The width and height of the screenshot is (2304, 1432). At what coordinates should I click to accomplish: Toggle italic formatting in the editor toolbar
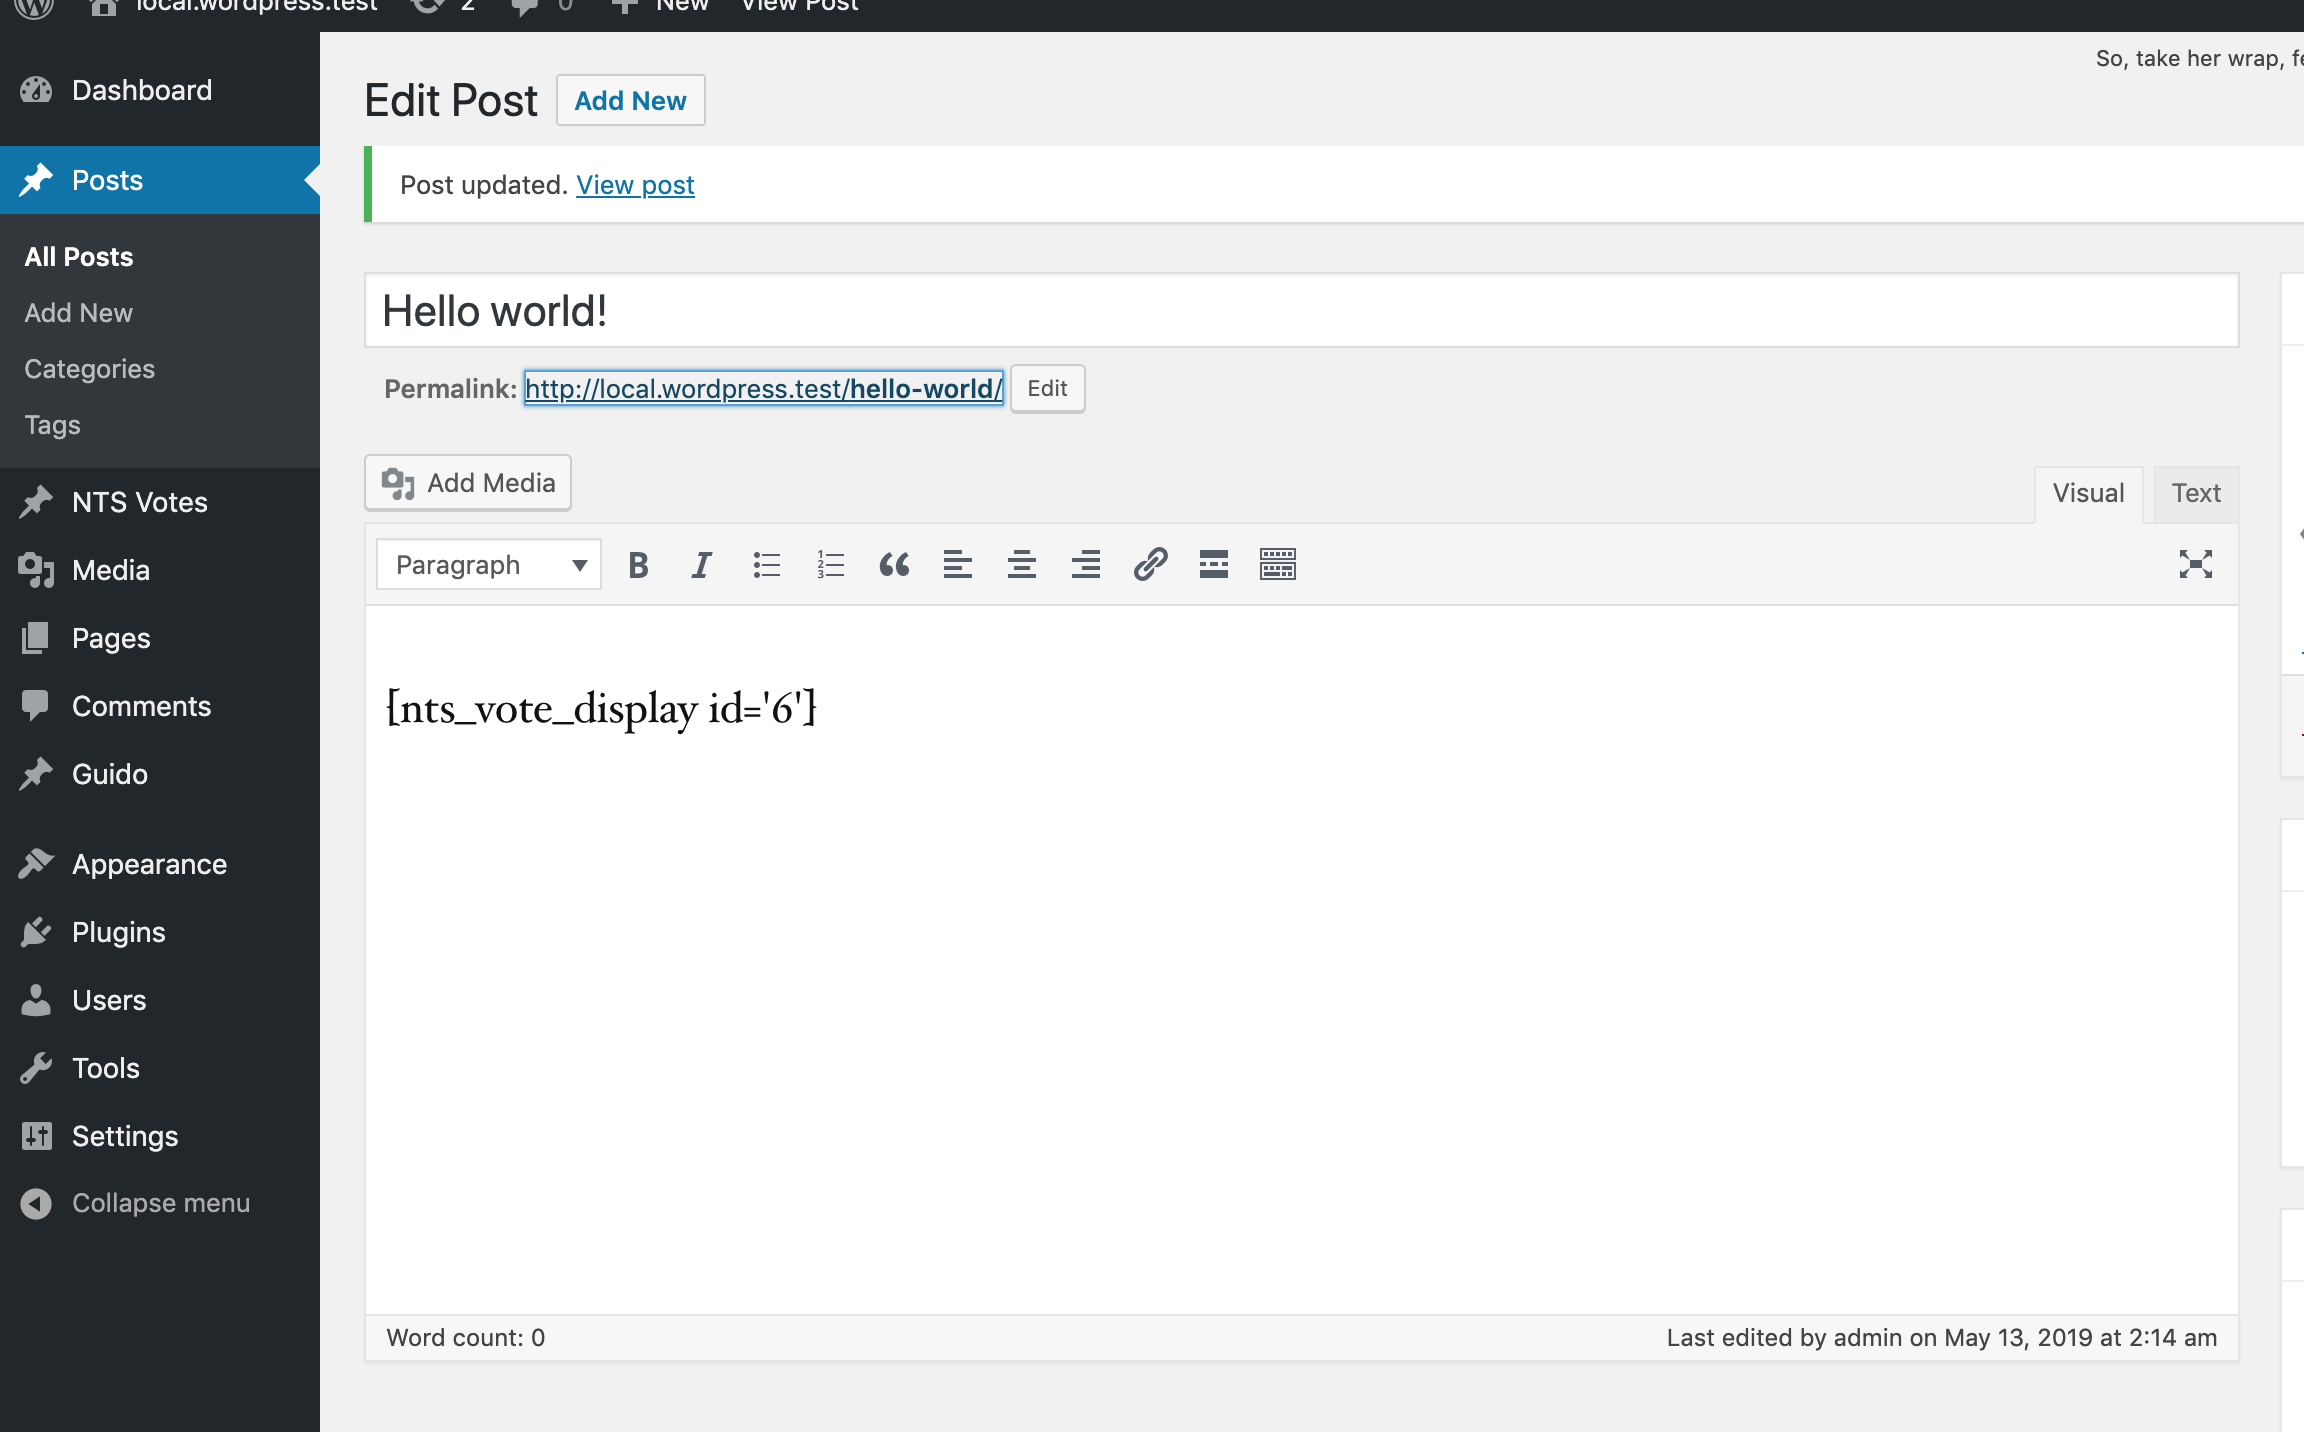702,565
